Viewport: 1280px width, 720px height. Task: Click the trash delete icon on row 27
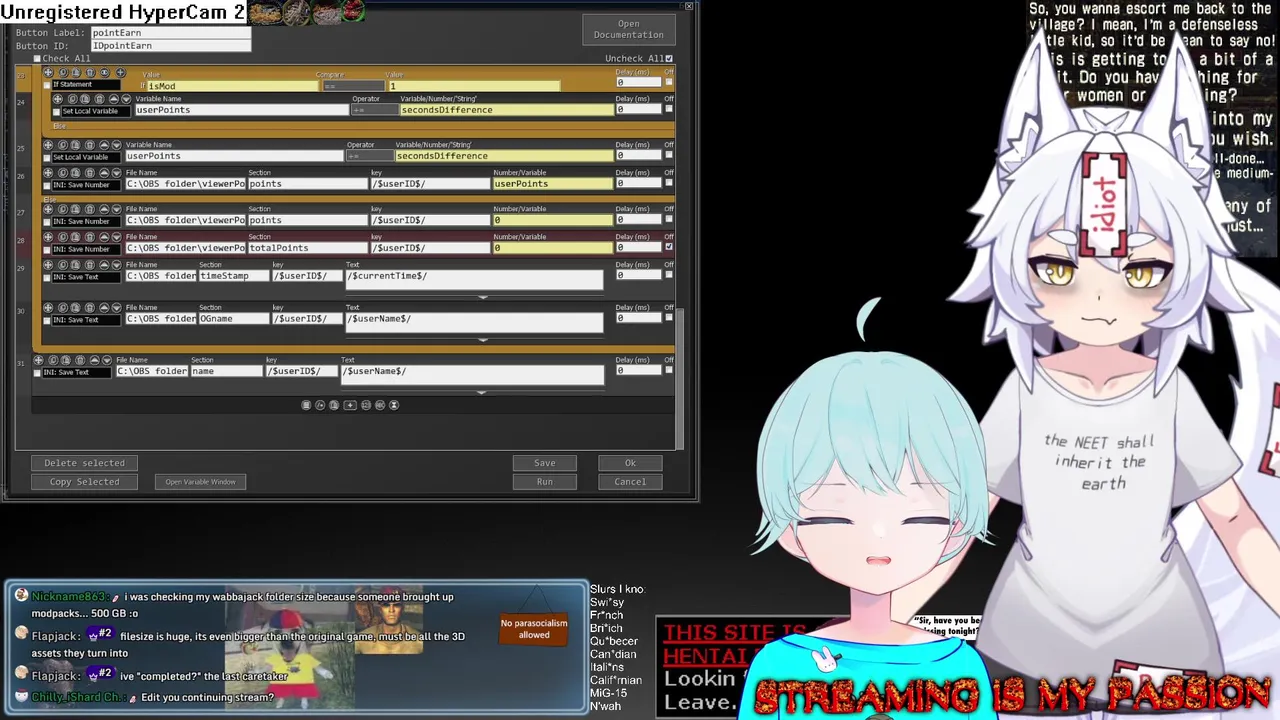[90, 209]
